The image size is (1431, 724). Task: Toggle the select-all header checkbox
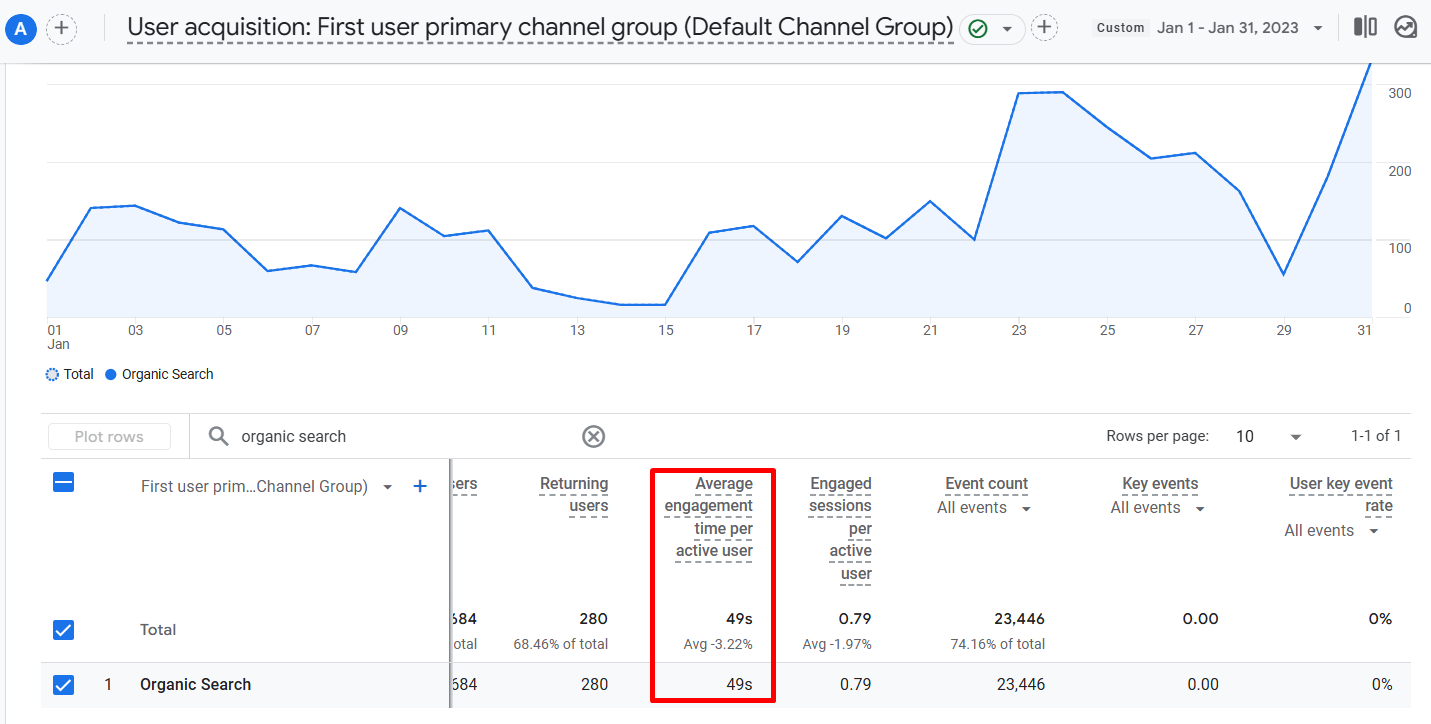(x=63, y=483)
